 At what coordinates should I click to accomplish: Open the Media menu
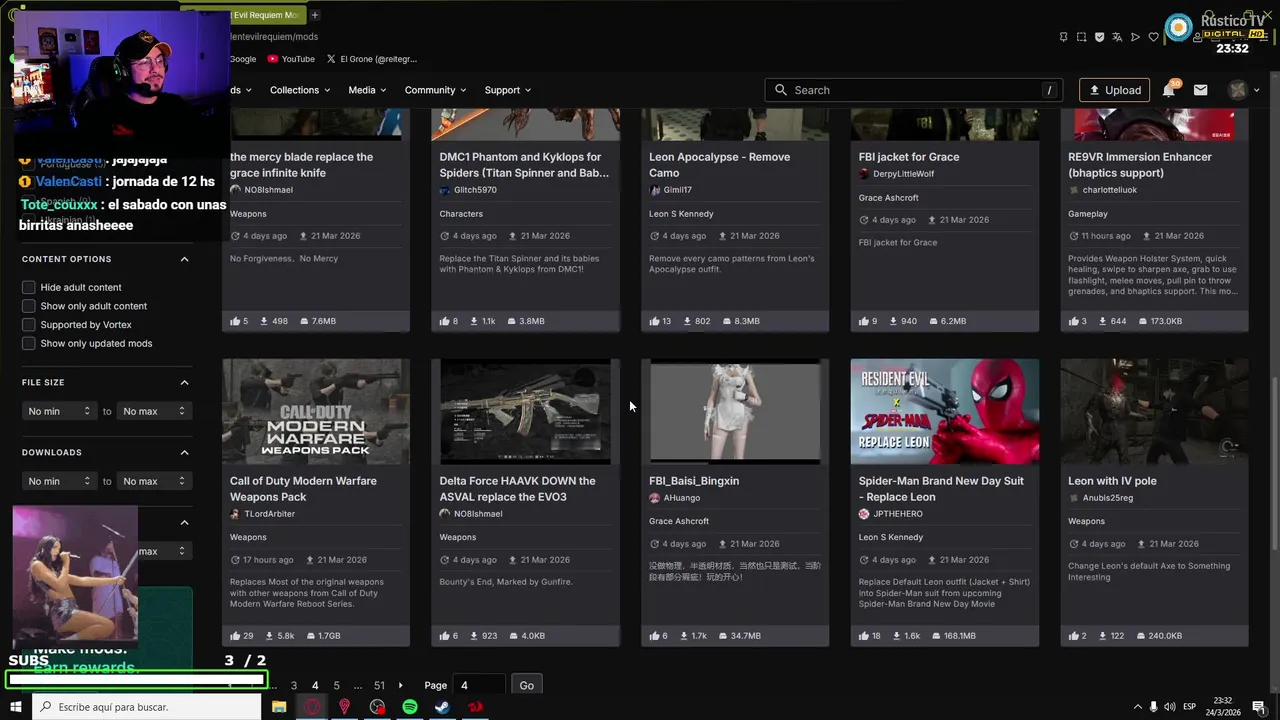tap(367, 90)
